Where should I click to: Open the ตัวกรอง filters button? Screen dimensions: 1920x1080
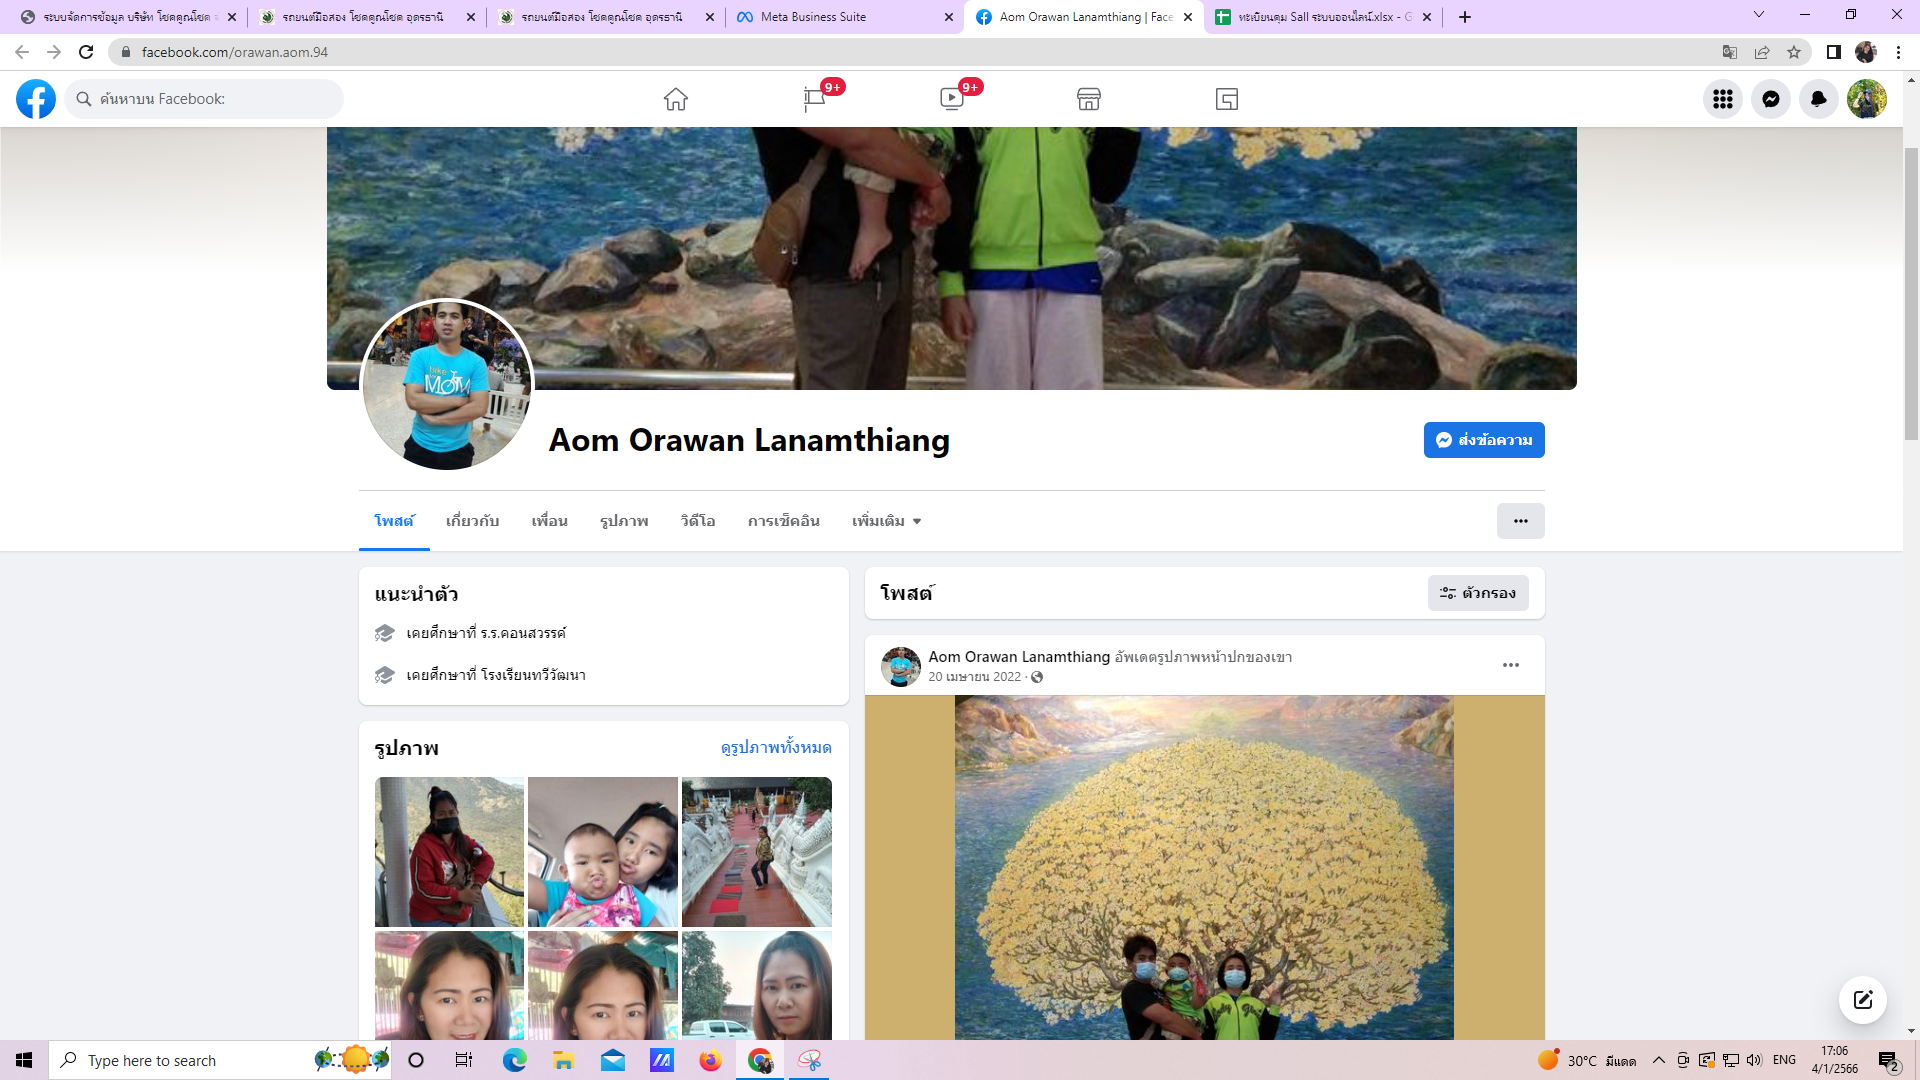tap(1478, 593)
